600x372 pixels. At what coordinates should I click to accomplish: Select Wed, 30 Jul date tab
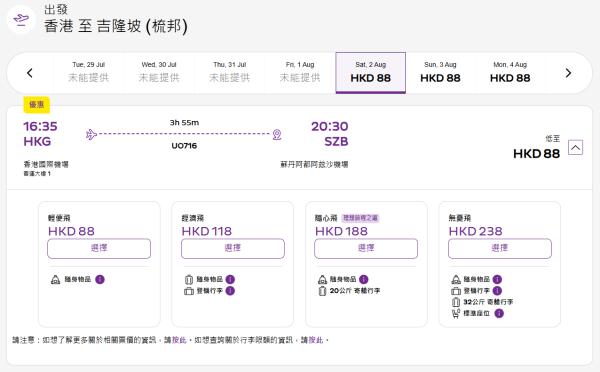tap(159, 72)
